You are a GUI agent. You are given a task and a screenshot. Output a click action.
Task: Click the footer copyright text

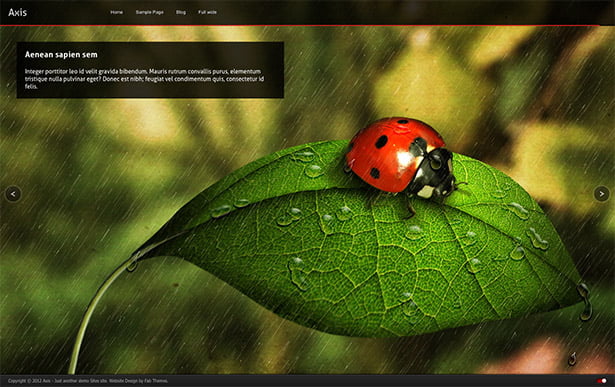[88, 381]
